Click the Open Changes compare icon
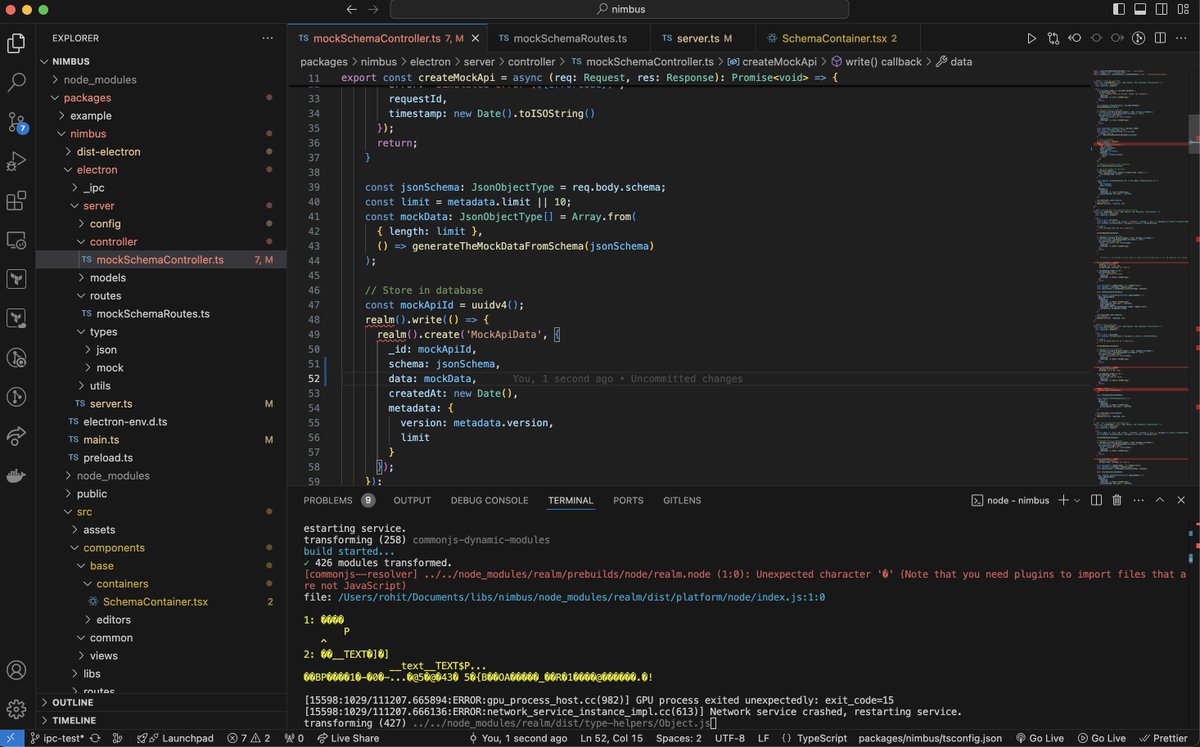Image resolution: width=1200 pixels, height=747 pixels. (x=1053, y=39)
